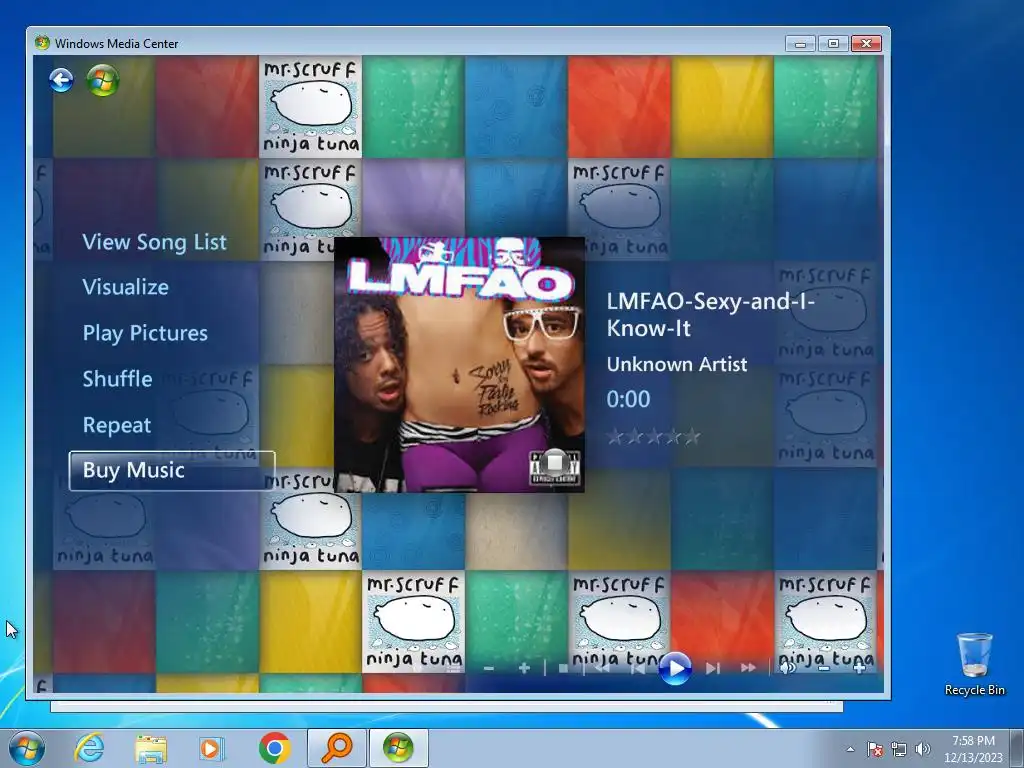Click the Fast Forward button
Image resolution: width=1024 pixels, height=768 pixels.
tap(748, 668)
